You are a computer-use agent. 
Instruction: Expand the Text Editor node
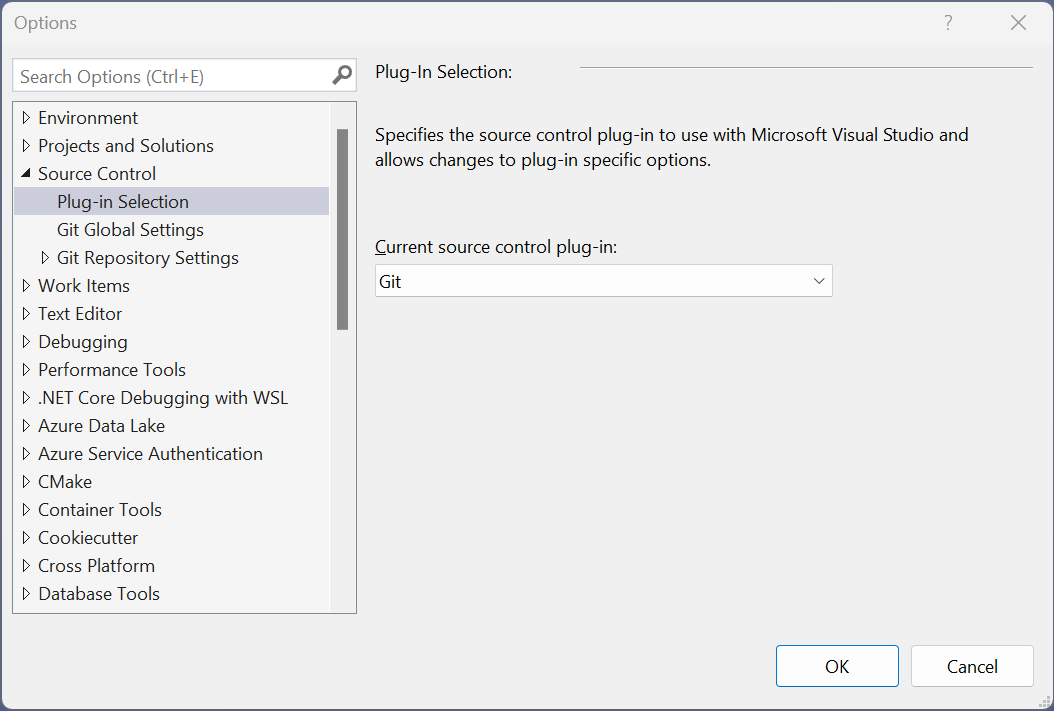pyautogui.click(x=26, y=314)
